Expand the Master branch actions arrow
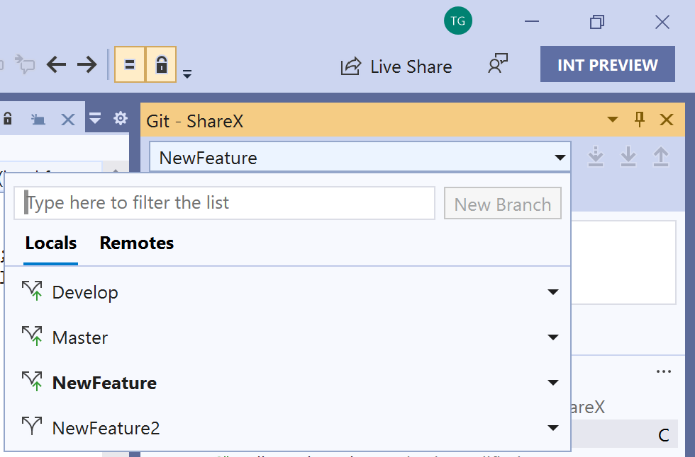695x457 pixels. pyautogui.click(x=553, y=337)
